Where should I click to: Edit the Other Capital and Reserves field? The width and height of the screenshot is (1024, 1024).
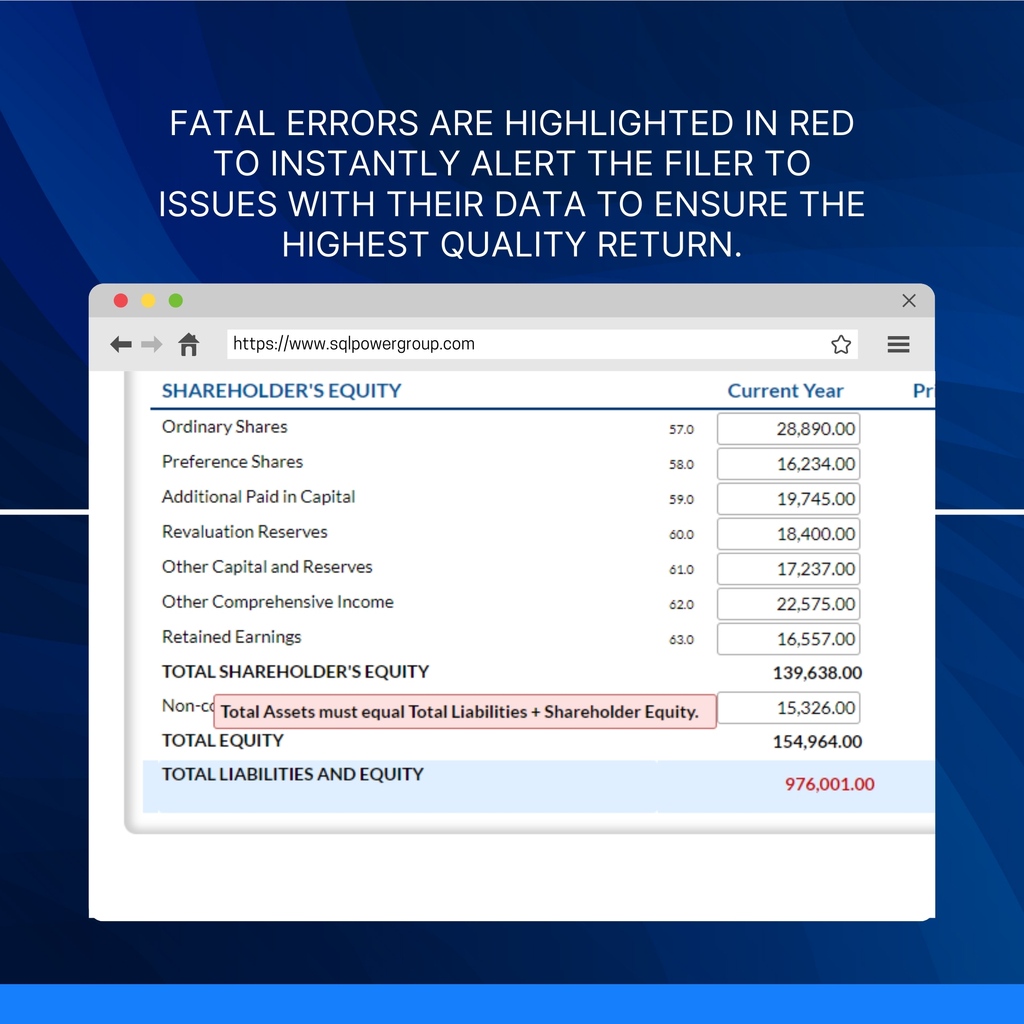(788, 569)
